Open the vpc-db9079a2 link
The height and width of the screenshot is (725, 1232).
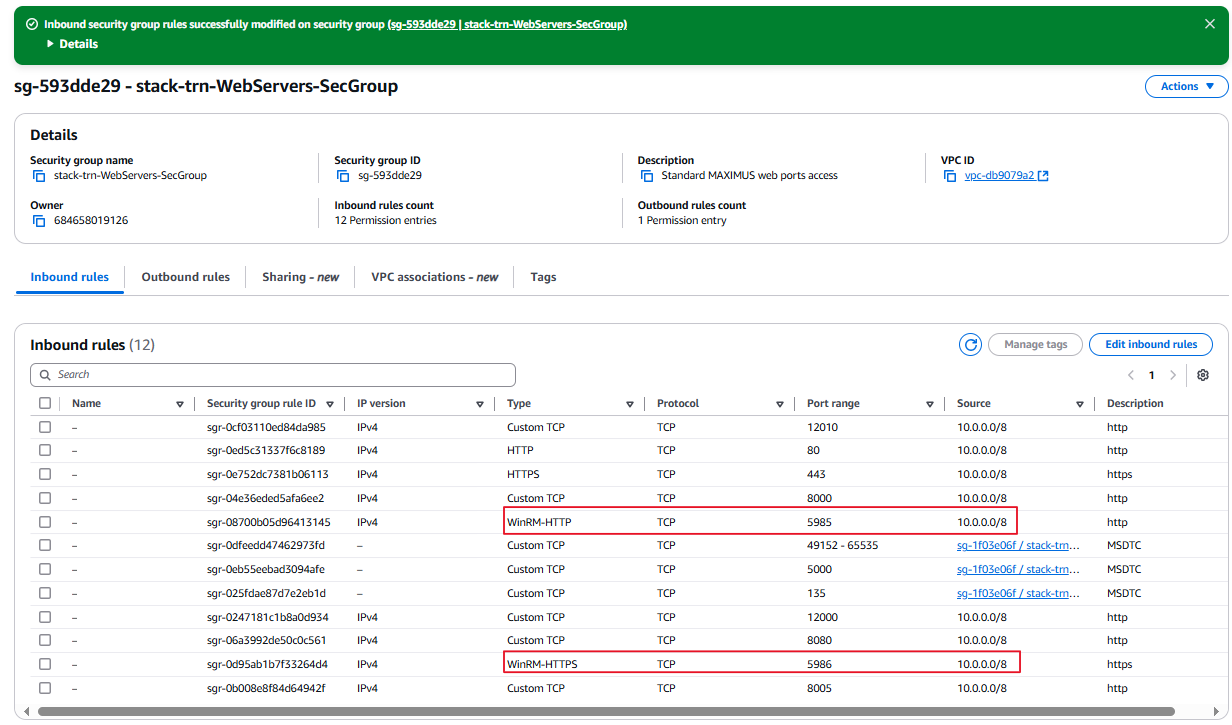tap(999, 176)
